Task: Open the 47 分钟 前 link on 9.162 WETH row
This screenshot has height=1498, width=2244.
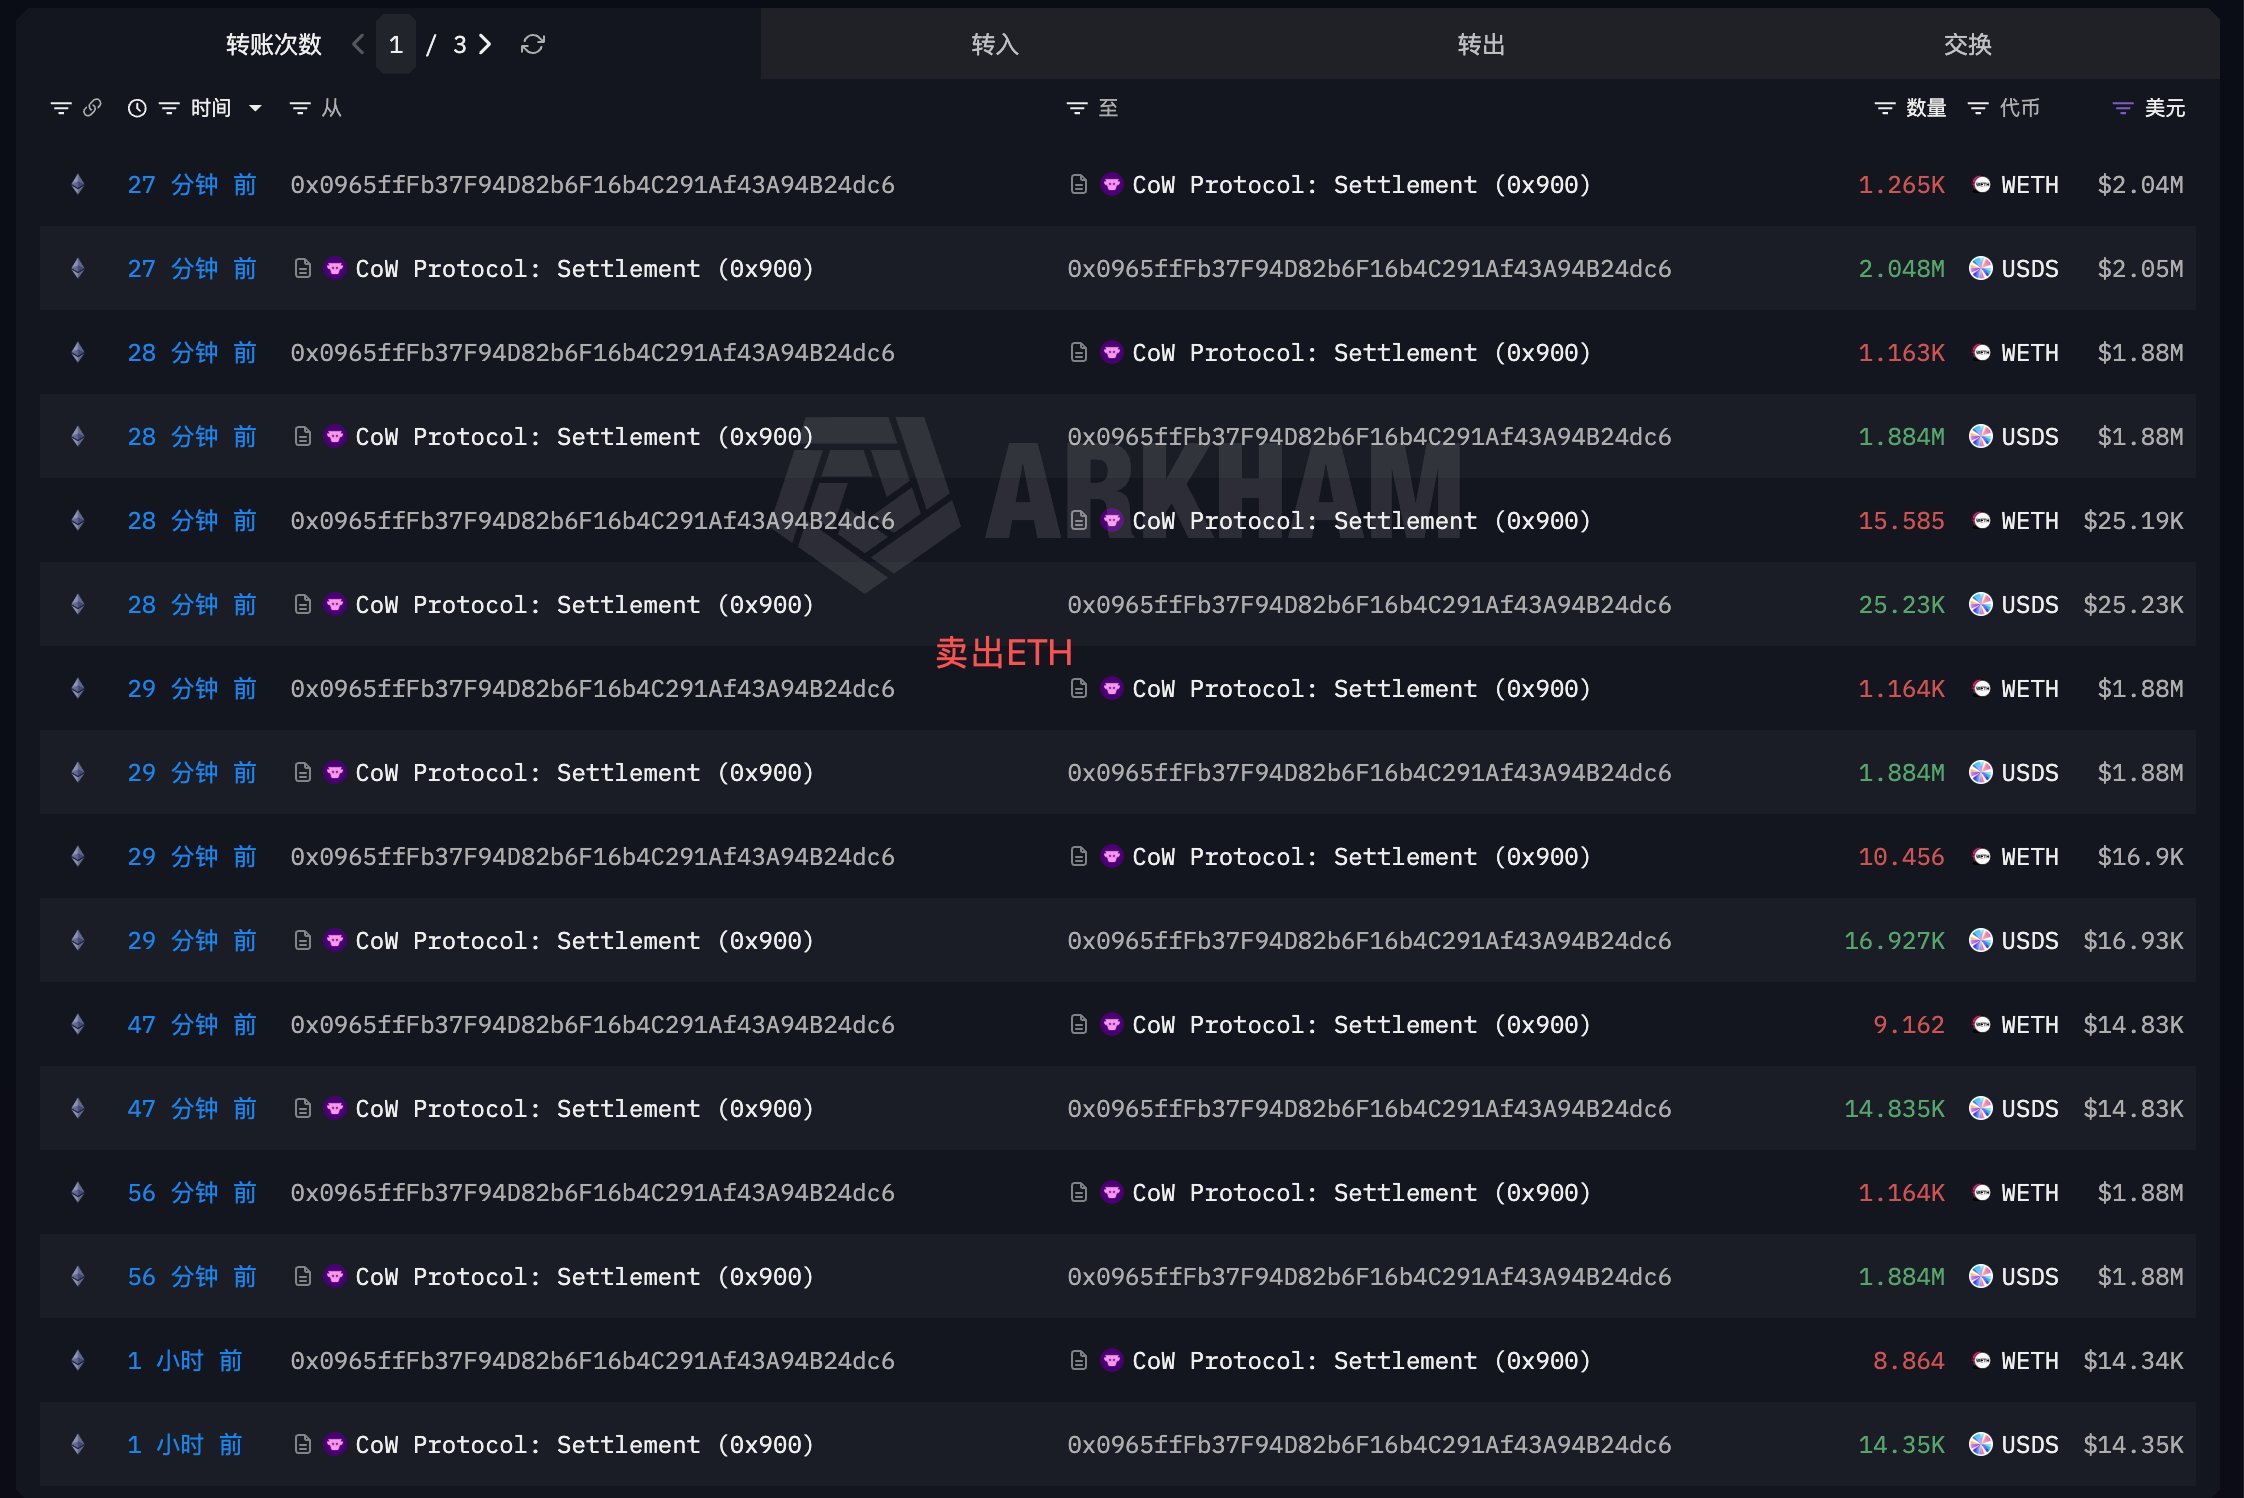Action: click(192, 1024)
